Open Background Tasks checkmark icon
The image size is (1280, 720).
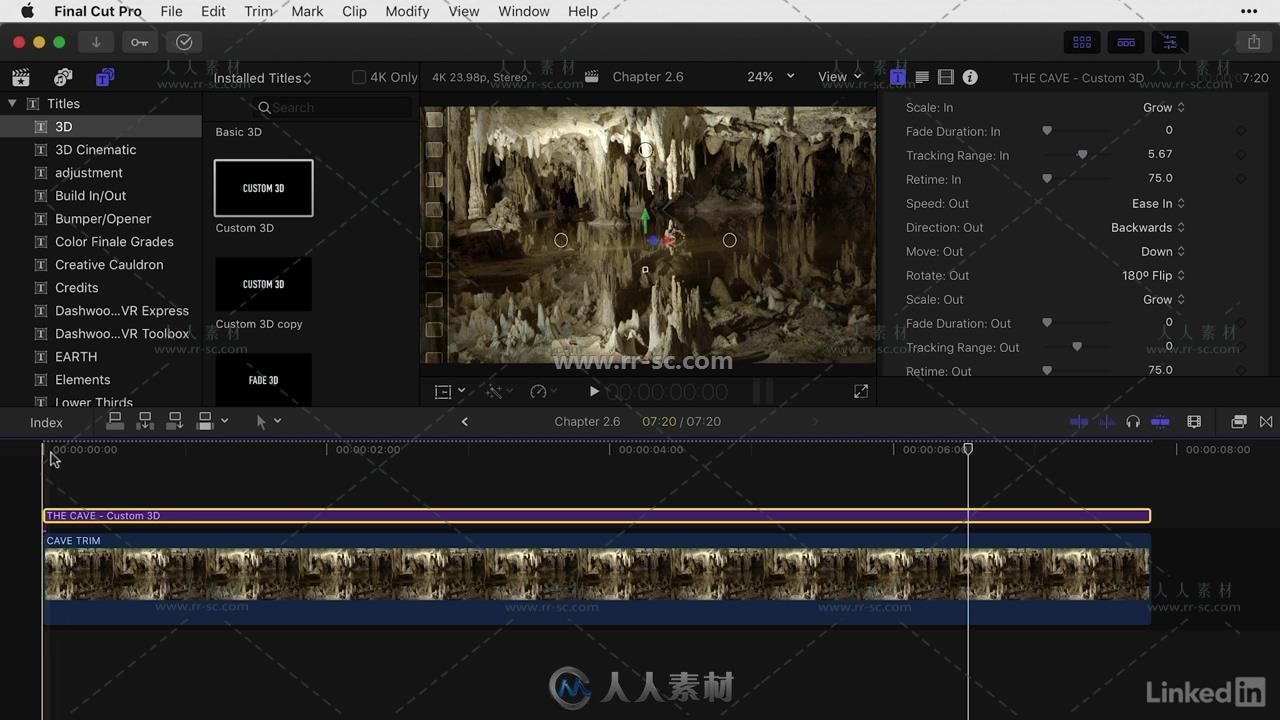(184, 42)
